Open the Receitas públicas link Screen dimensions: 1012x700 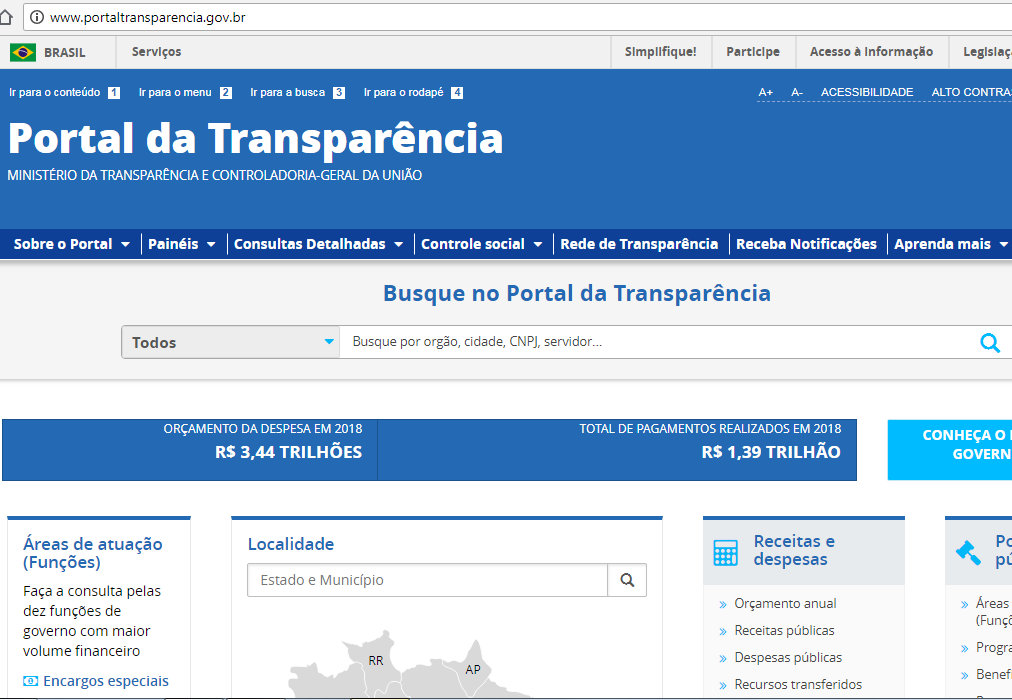[784, 631]
